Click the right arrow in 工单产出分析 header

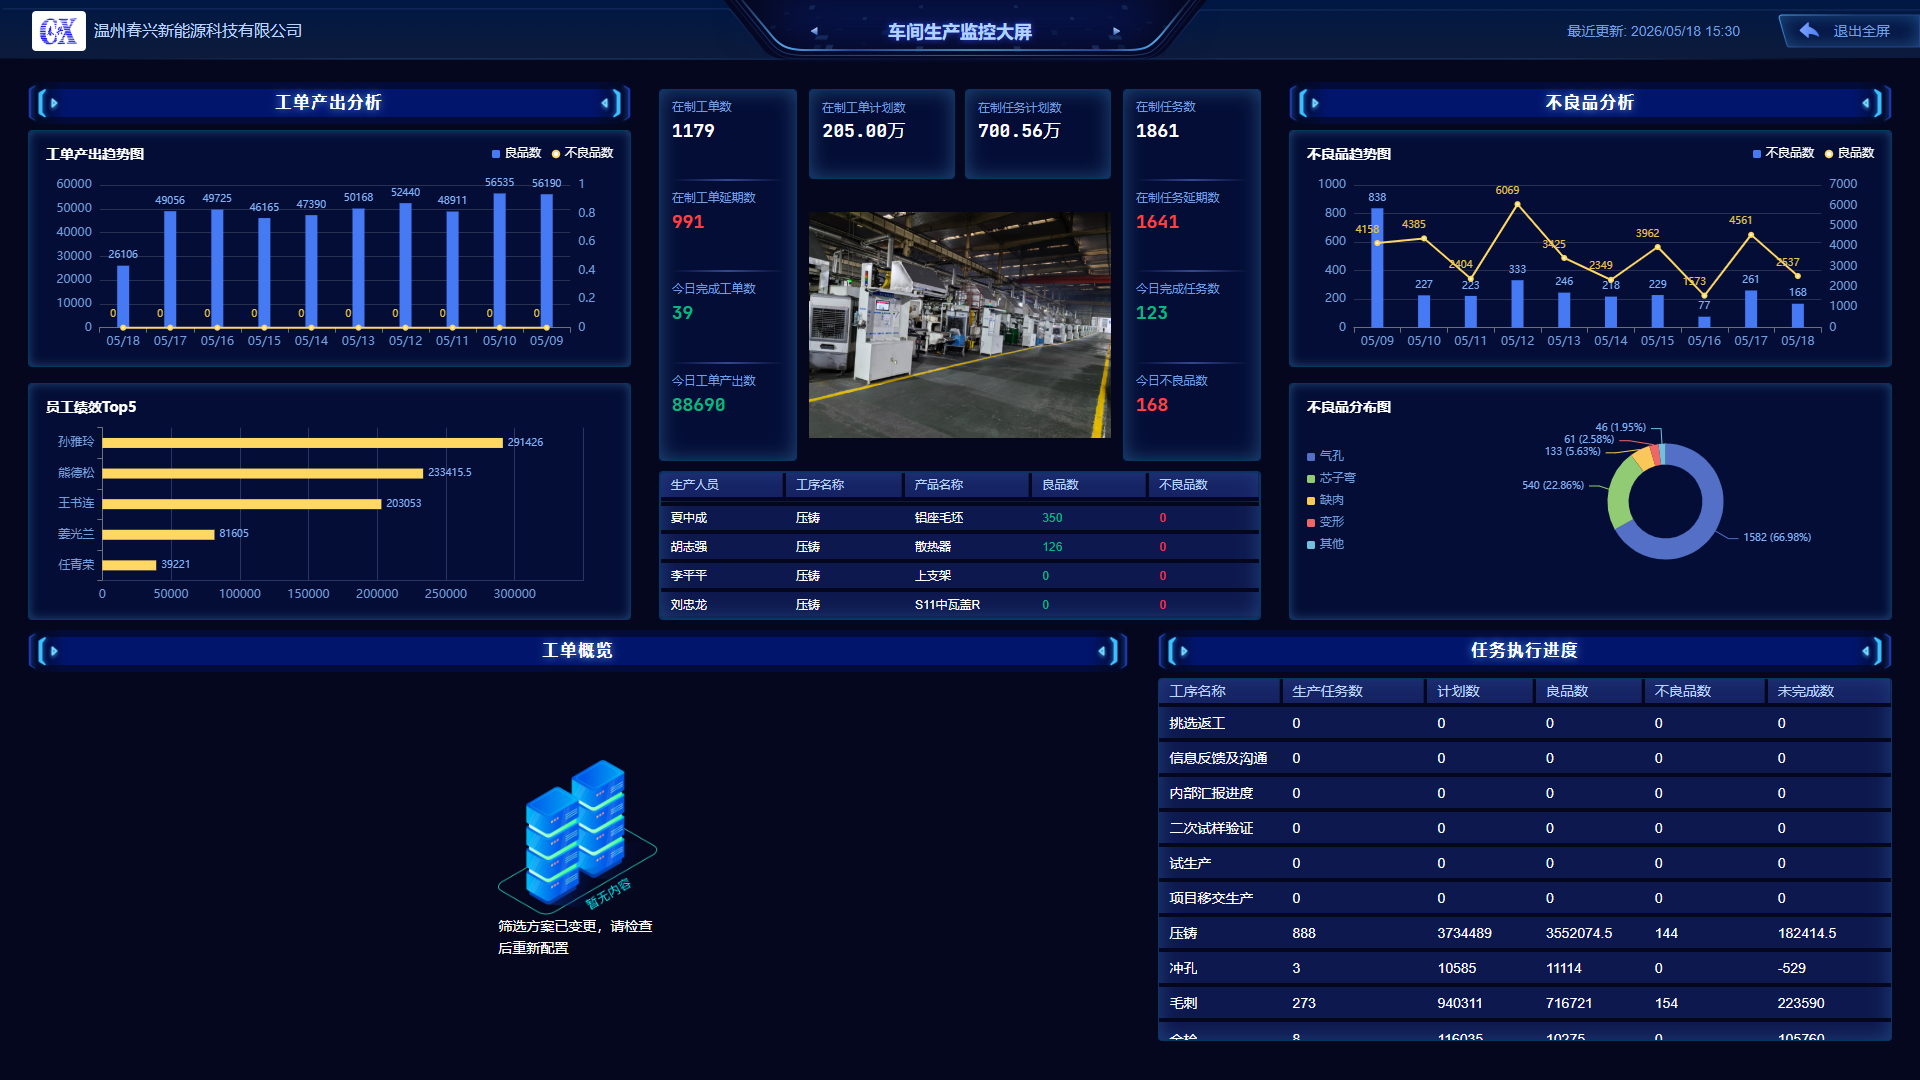(605, 103)
